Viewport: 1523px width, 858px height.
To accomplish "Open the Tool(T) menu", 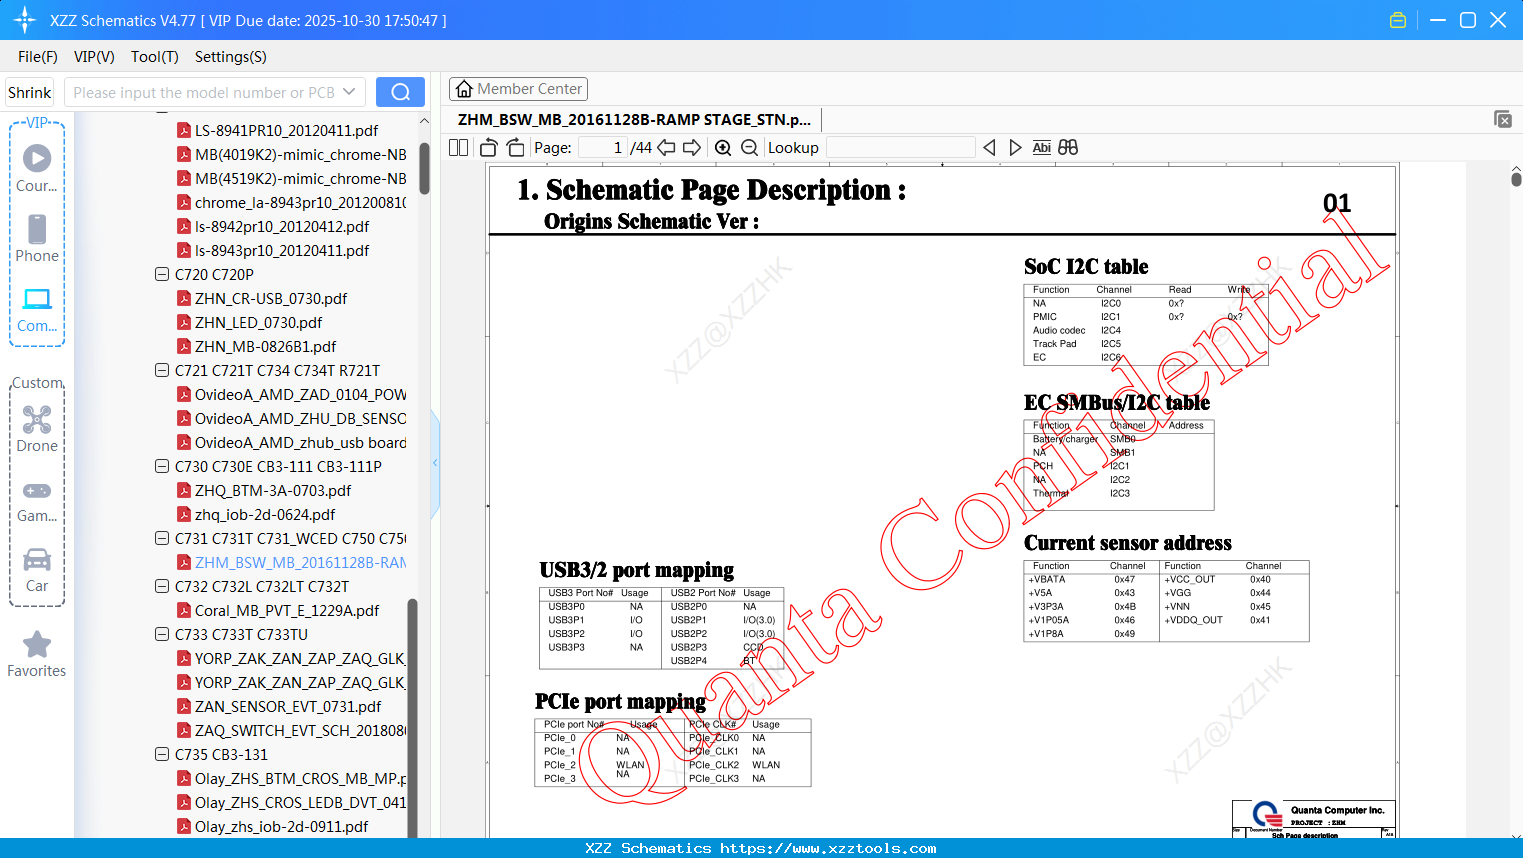I will coord(155,57).
